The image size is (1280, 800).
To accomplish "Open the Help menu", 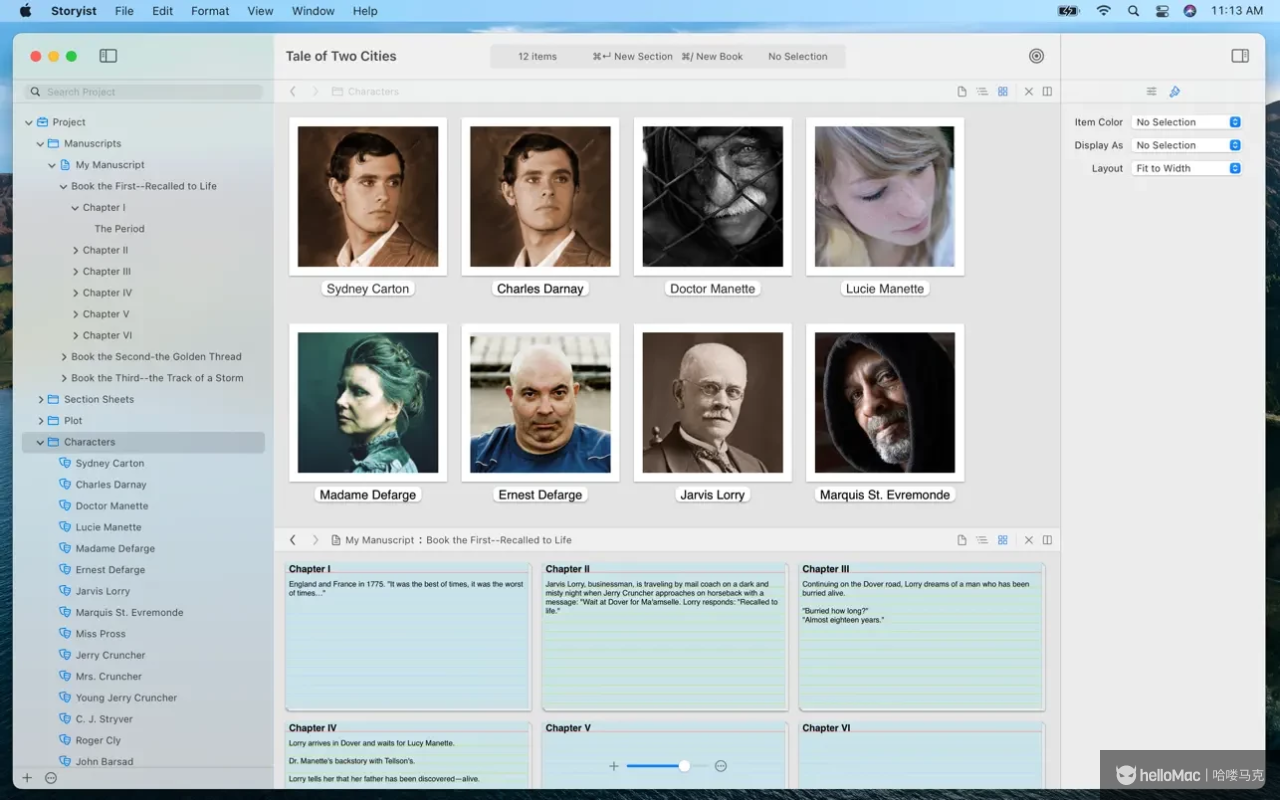I will [365, 11].
